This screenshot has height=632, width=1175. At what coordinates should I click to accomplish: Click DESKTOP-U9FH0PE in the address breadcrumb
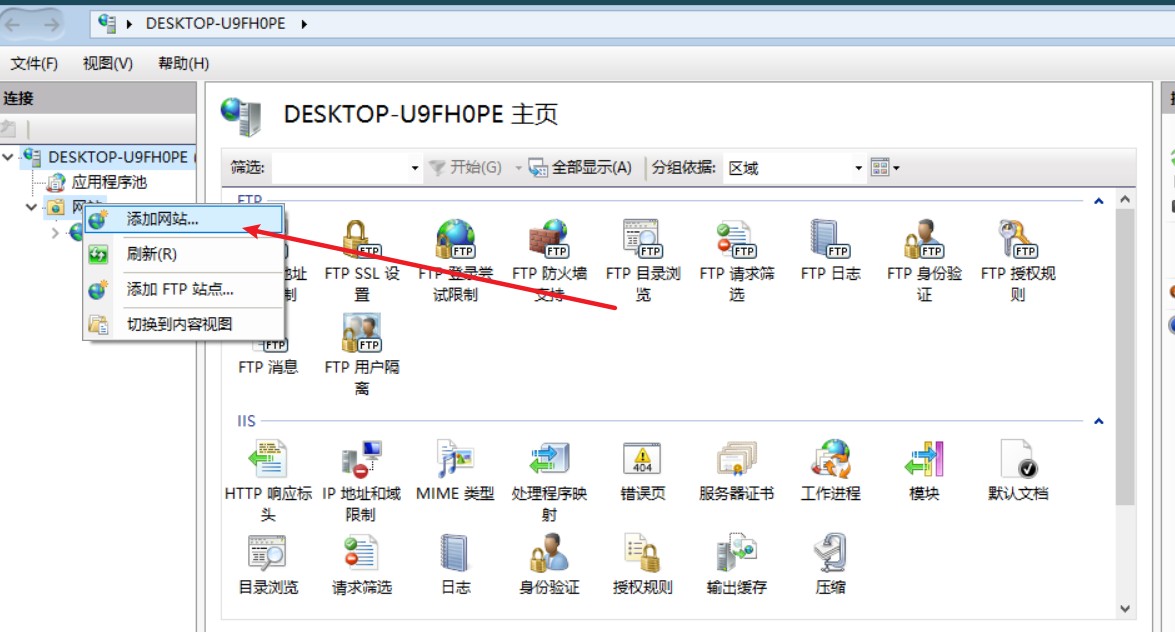coord(216,24)
